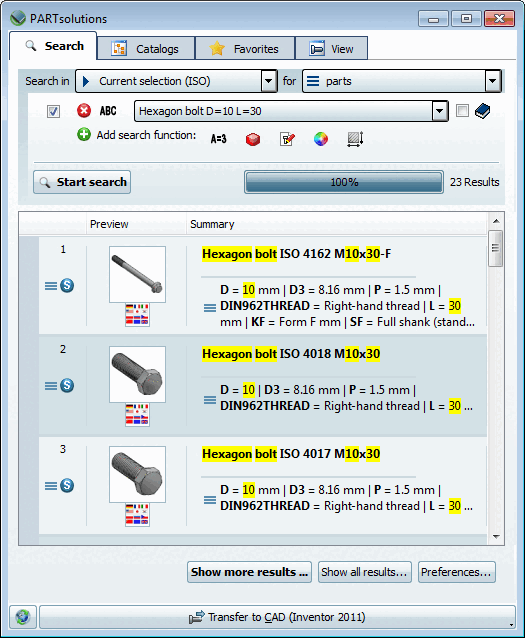Click green plus Add search function icon
The height and width of the screenshot is (638, 525).
tap(84, 134)
